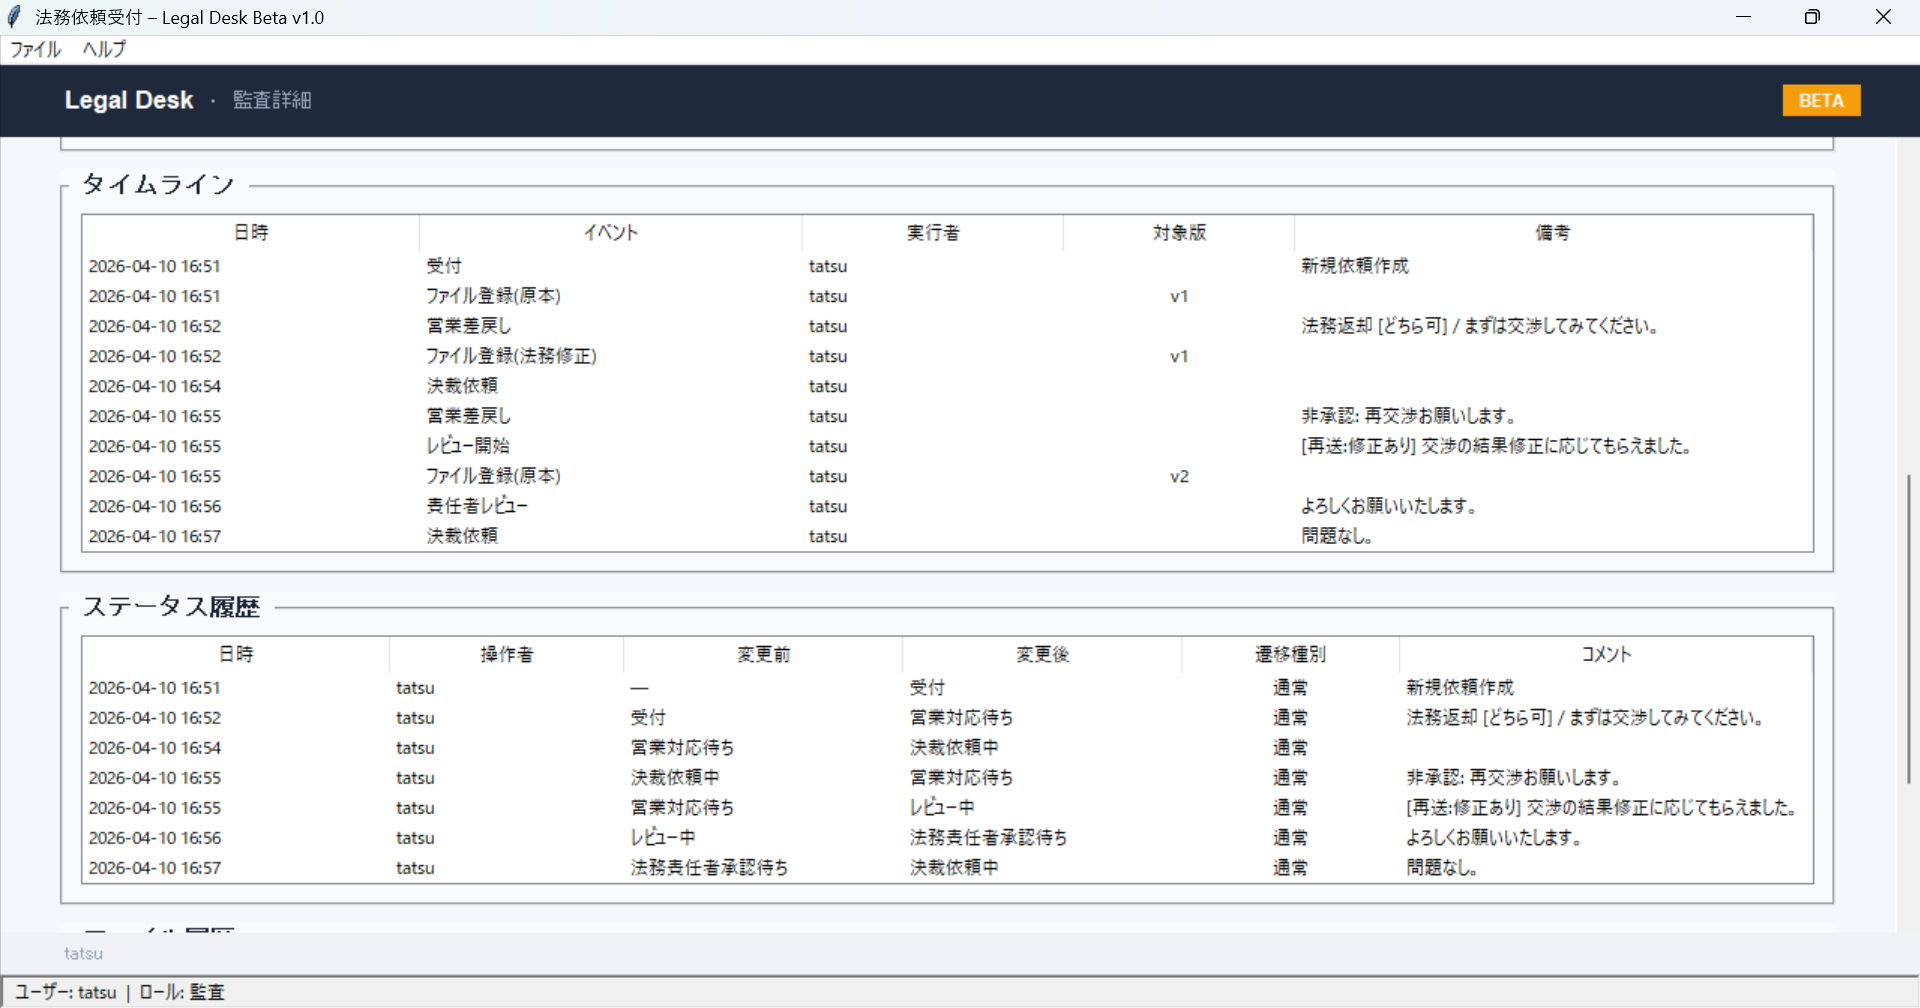Viewport: 1920px width, 1008px height.
Task: Click the イベント column header in タイムライン
Action: pyautogui.click(x=610, y=233)
